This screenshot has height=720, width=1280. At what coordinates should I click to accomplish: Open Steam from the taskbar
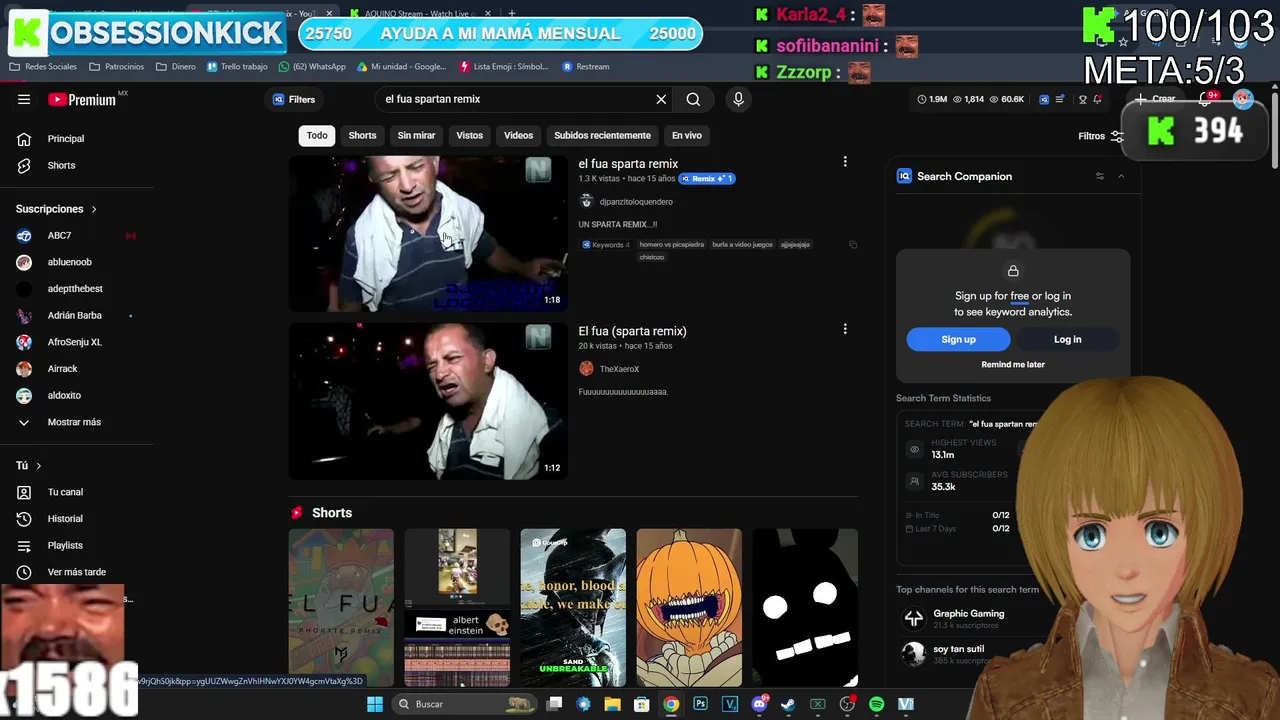tap(788, 704)
